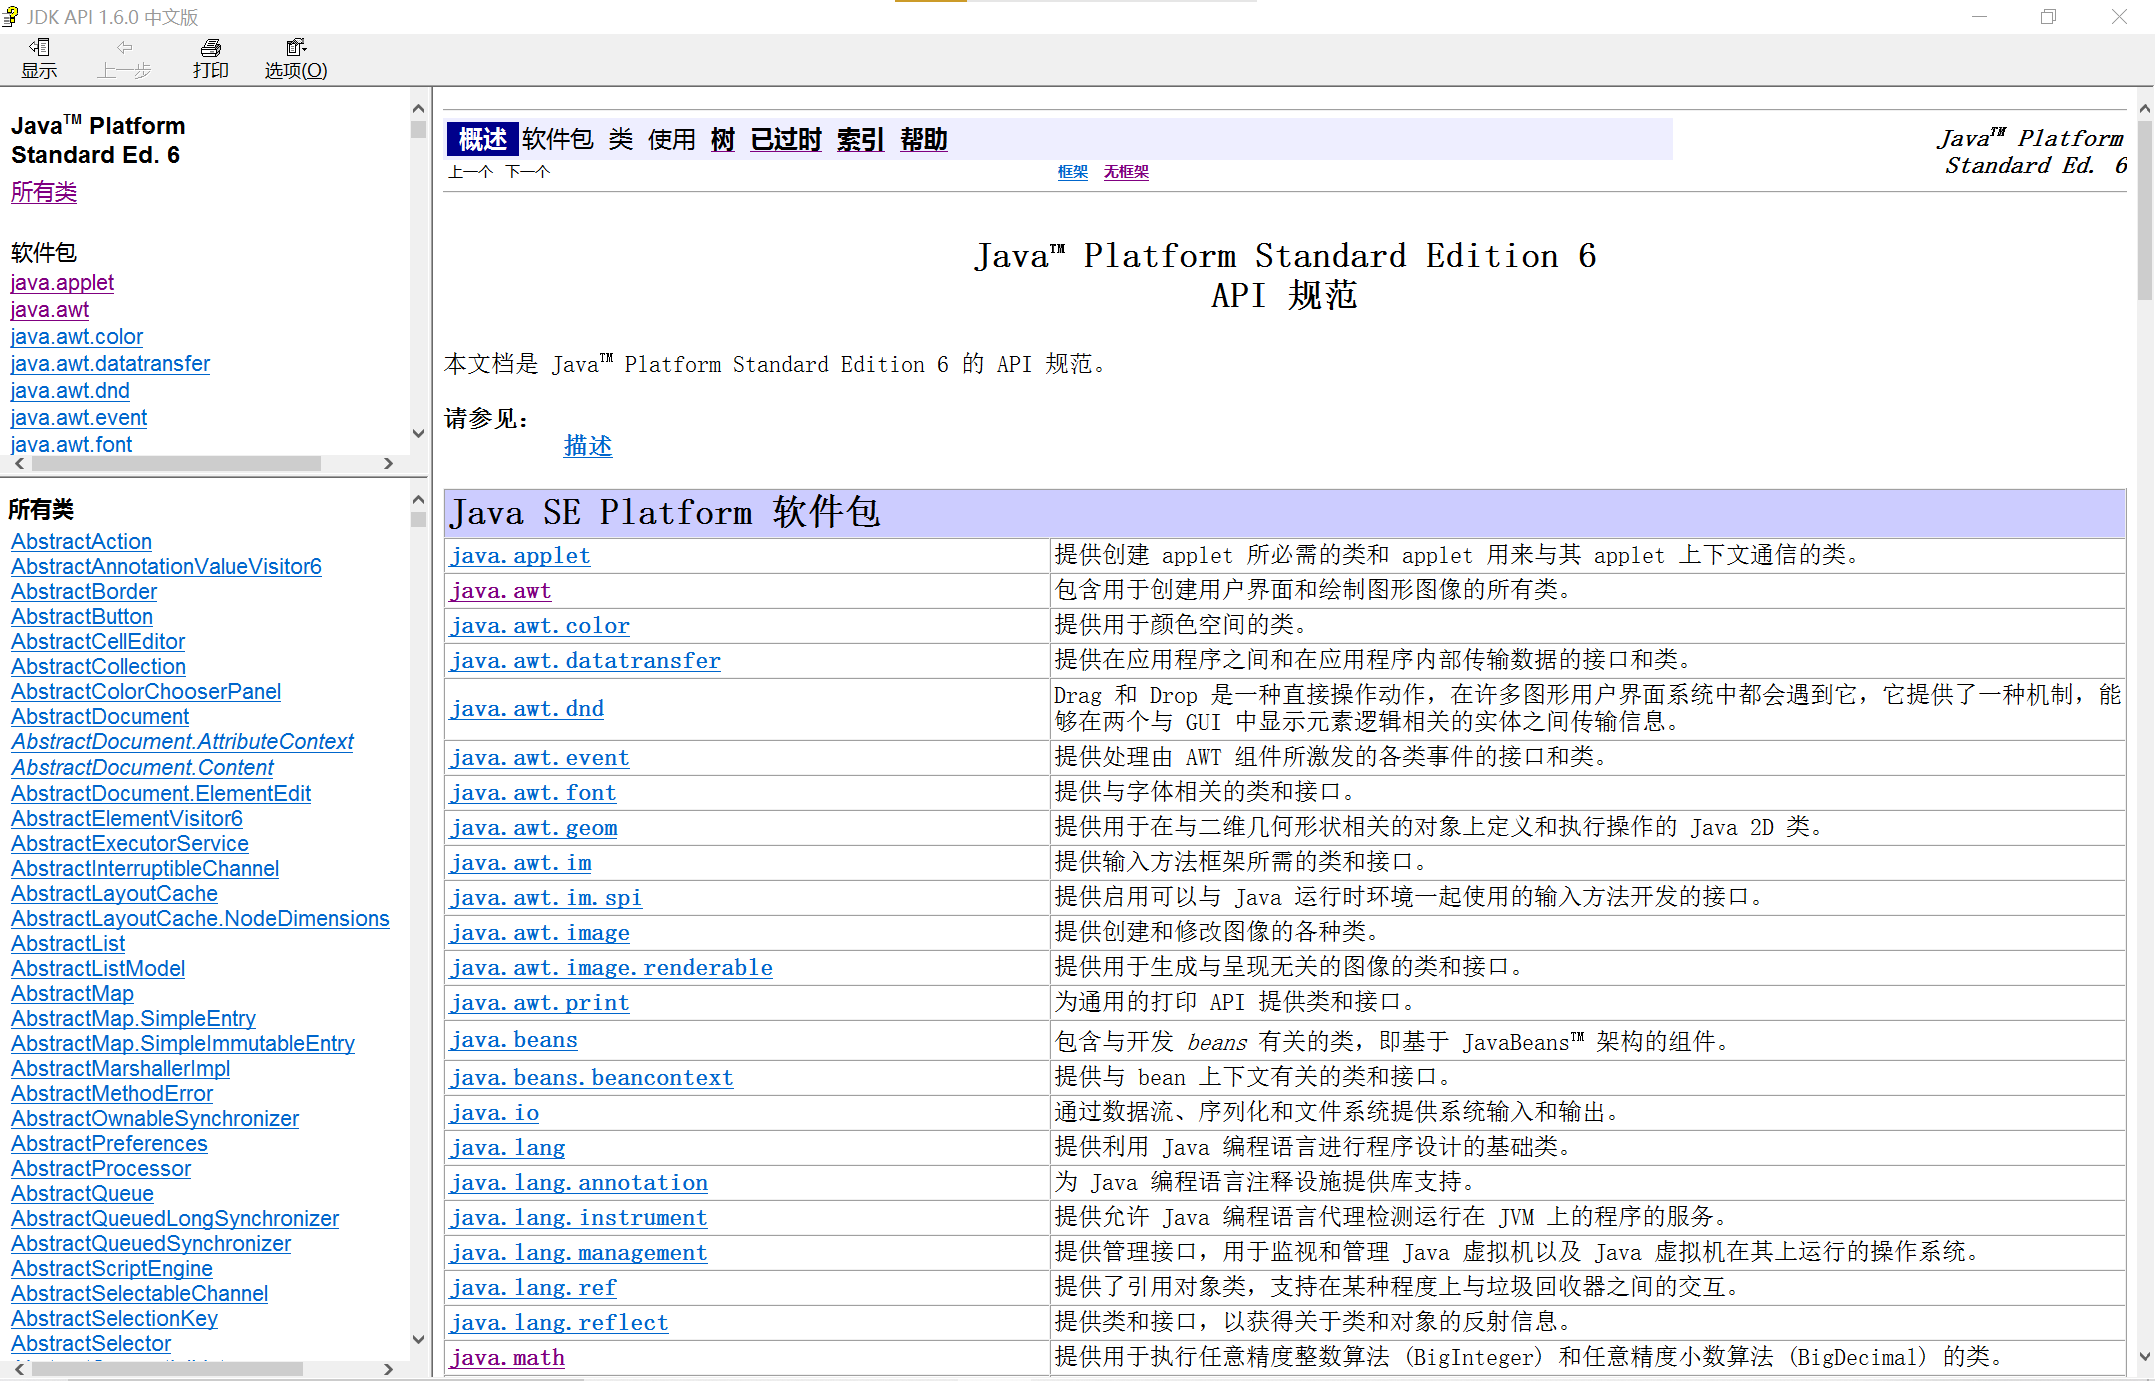Open java.awt.image.renderable in packages table
Viewport: 2155px width, 1381px height.
[x=611, y=967]
